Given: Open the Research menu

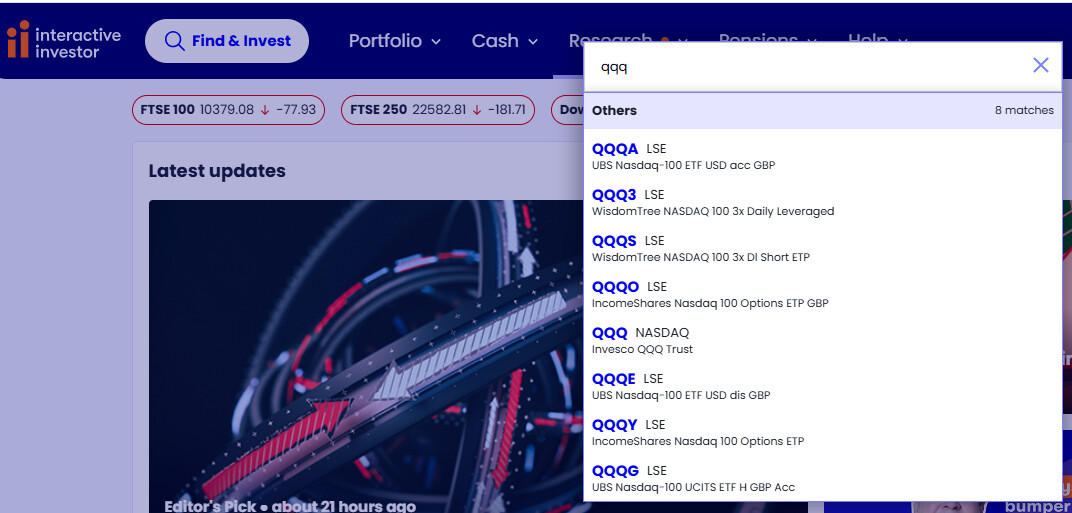Looking at the screenshot, I should [628, 40].
